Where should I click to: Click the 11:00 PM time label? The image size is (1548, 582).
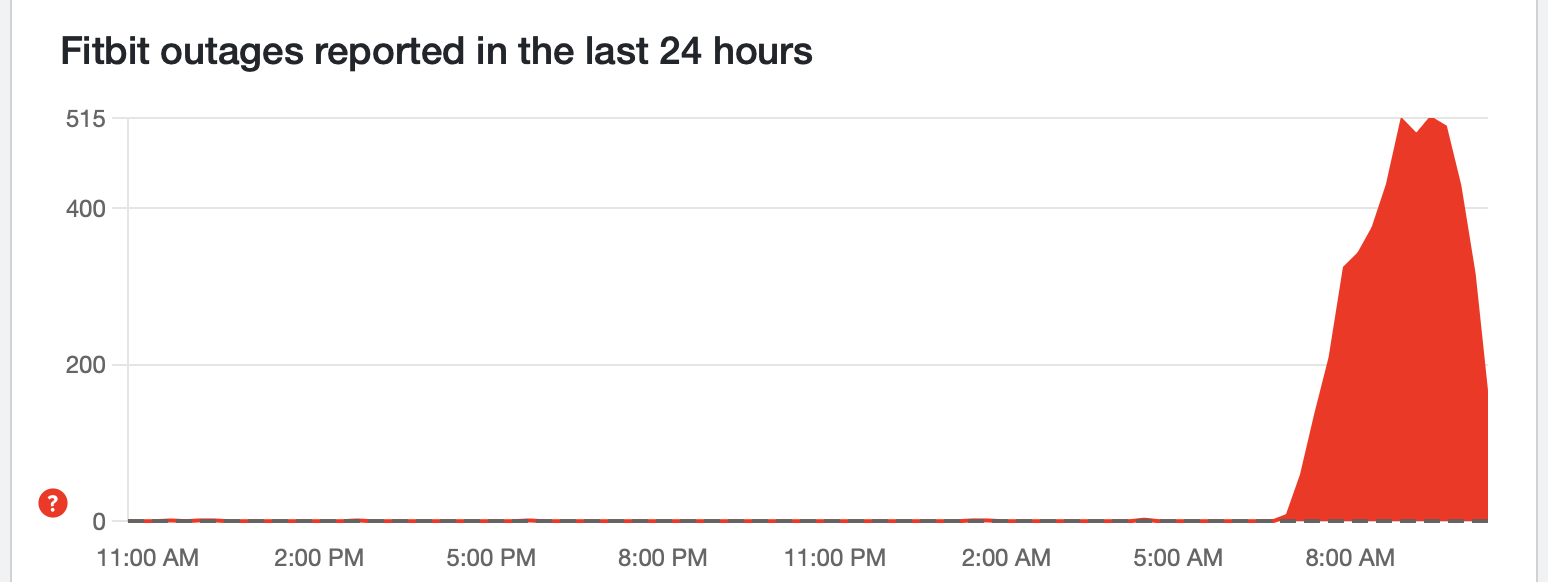[x=836, y=557]
